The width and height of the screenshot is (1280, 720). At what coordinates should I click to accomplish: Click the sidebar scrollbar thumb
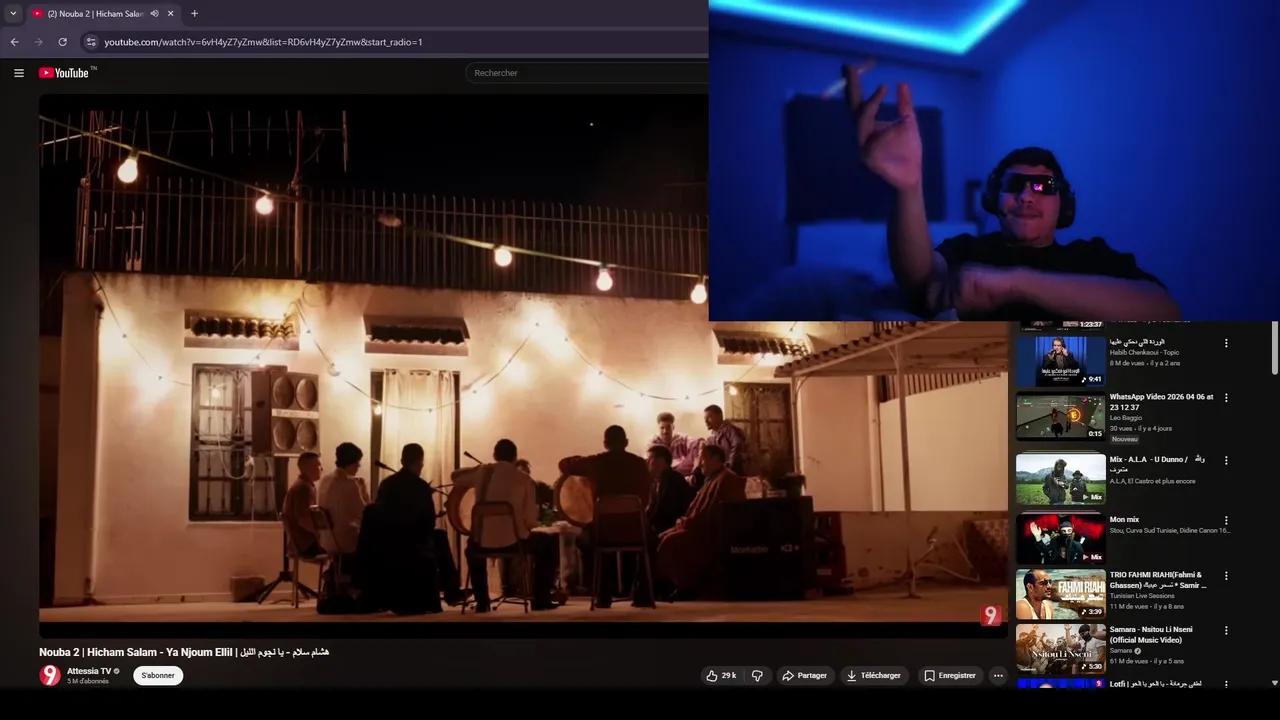click(x=1274, y=349)
